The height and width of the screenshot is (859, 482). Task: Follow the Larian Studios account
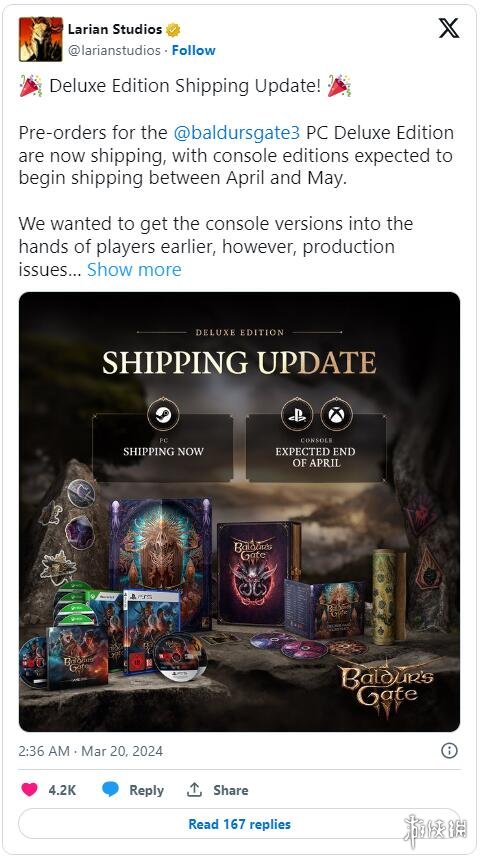click(x=193, y=50)
